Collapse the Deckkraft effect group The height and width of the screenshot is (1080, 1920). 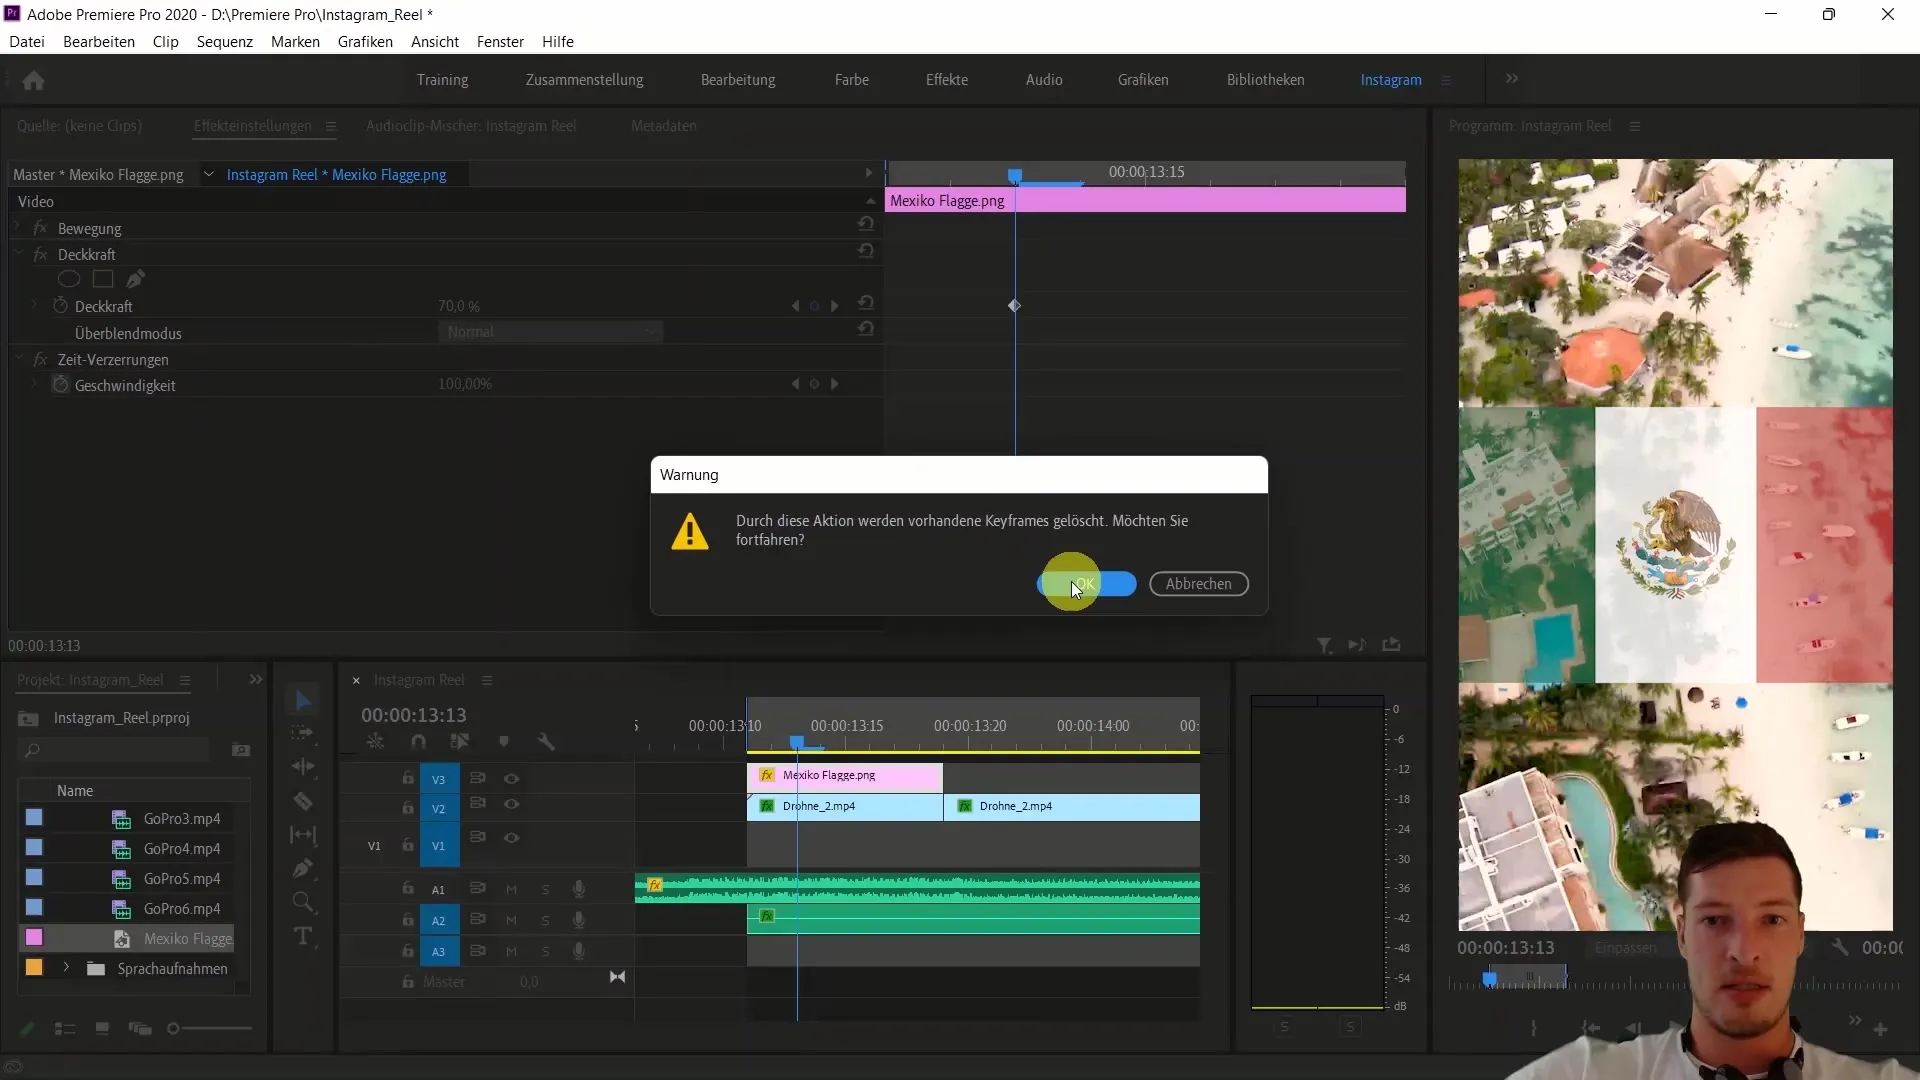pyautogui.click(x=19, y=254)
